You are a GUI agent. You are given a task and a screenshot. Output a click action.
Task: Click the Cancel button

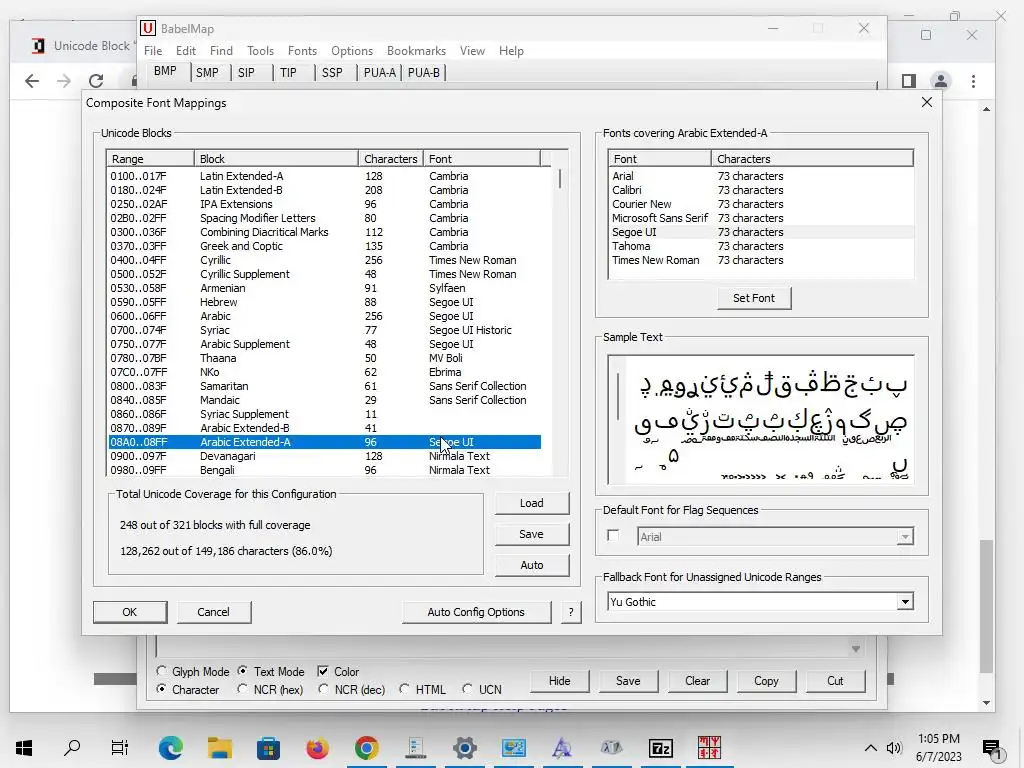[x=213, y=612]
